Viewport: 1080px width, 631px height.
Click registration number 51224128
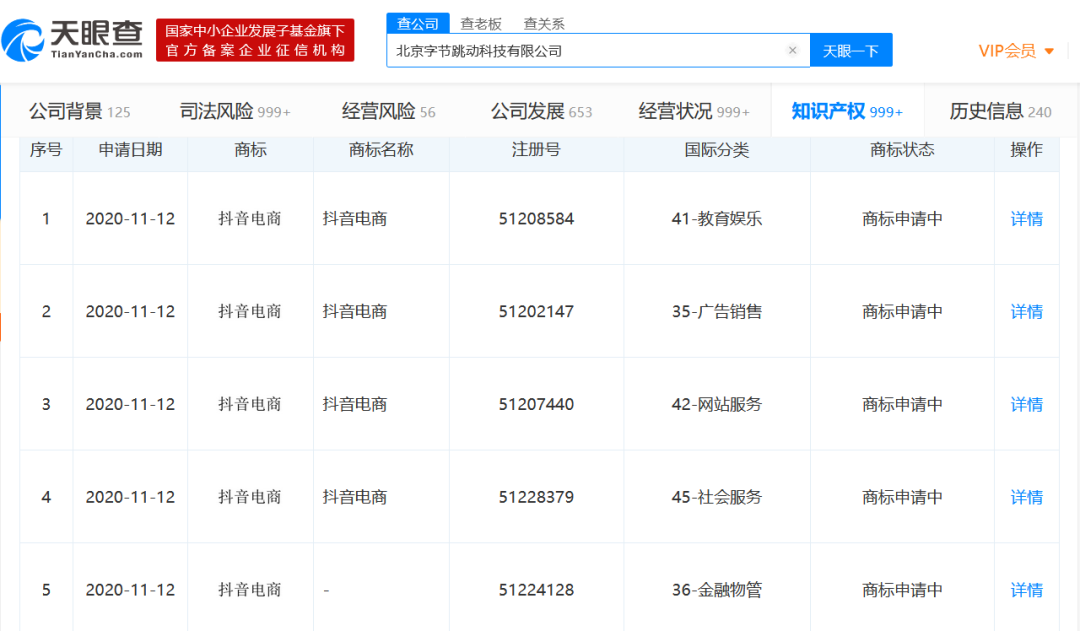click(536, 590)
